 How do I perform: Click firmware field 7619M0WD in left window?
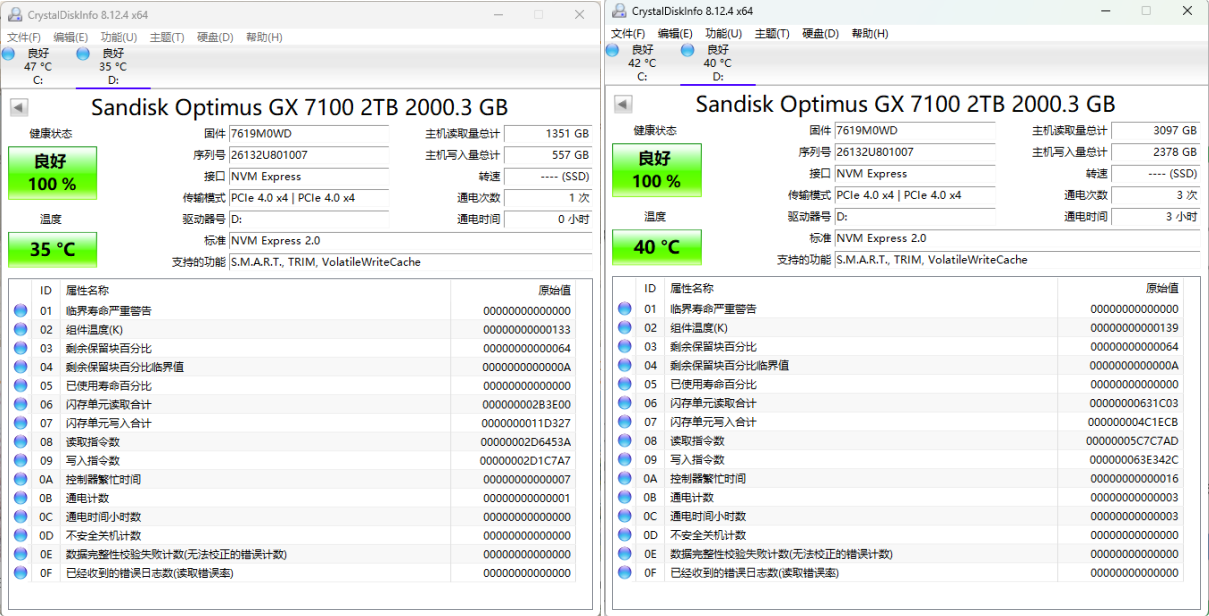tap(309, 133)
